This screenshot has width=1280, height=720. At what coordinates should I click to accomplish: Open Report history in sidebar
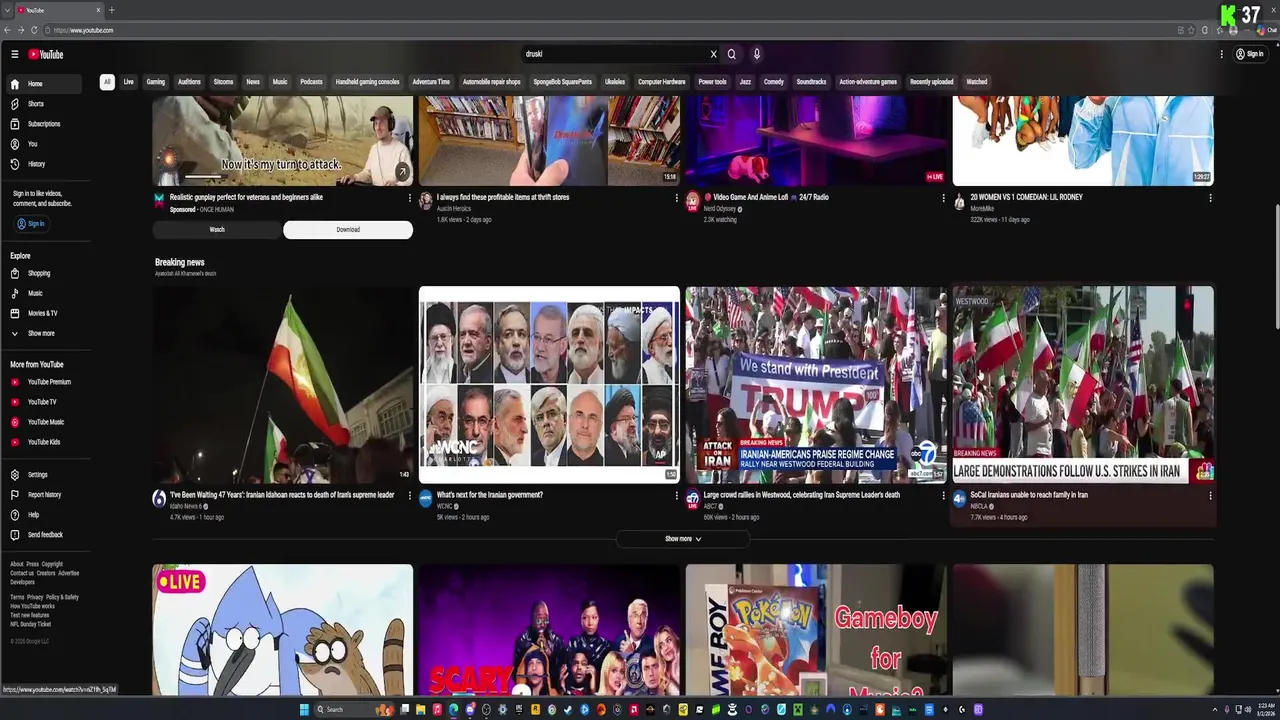(45, 495)
